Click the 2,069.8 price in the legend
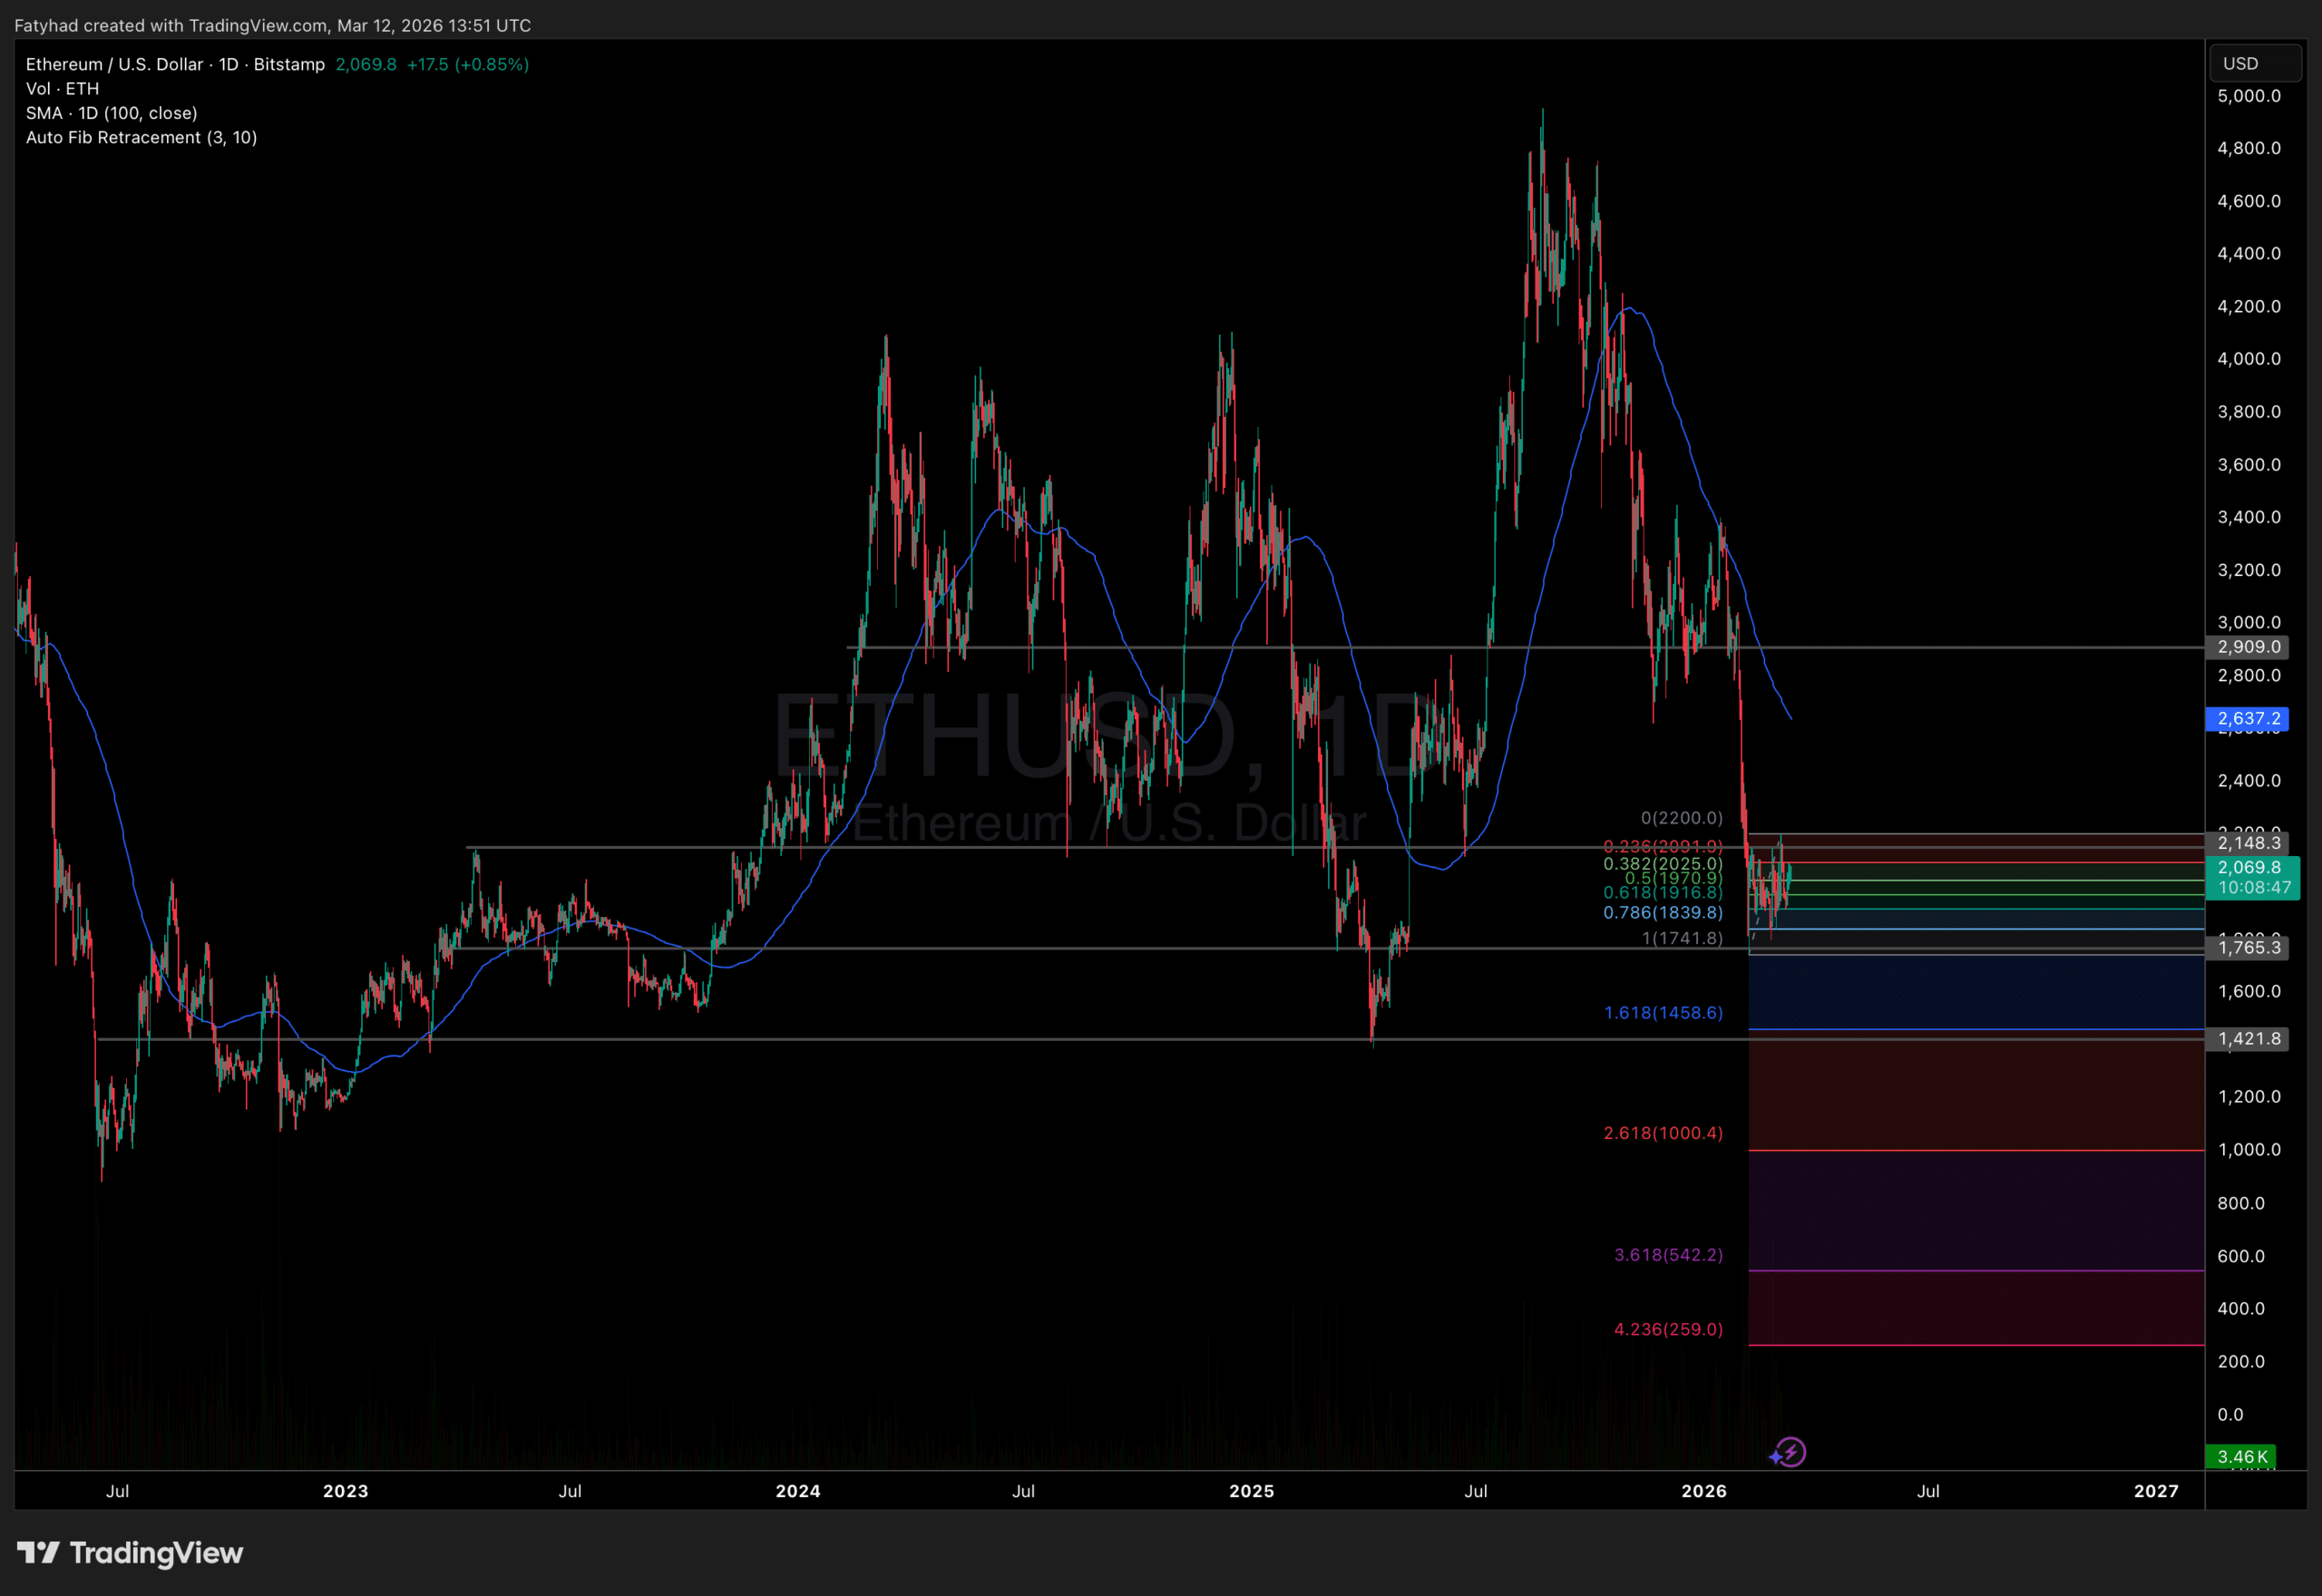Screen dimensions: 2322x1596 pyautogui.click(x=366, y=64)
